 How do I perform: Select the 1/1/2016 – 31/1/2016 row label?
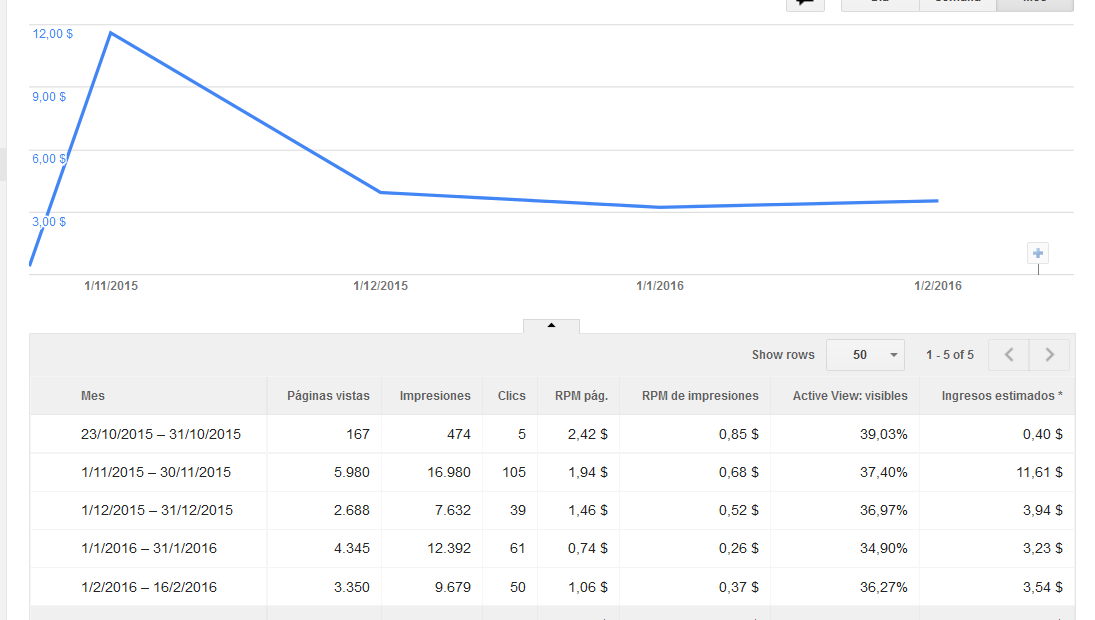(x=149, y=548)
